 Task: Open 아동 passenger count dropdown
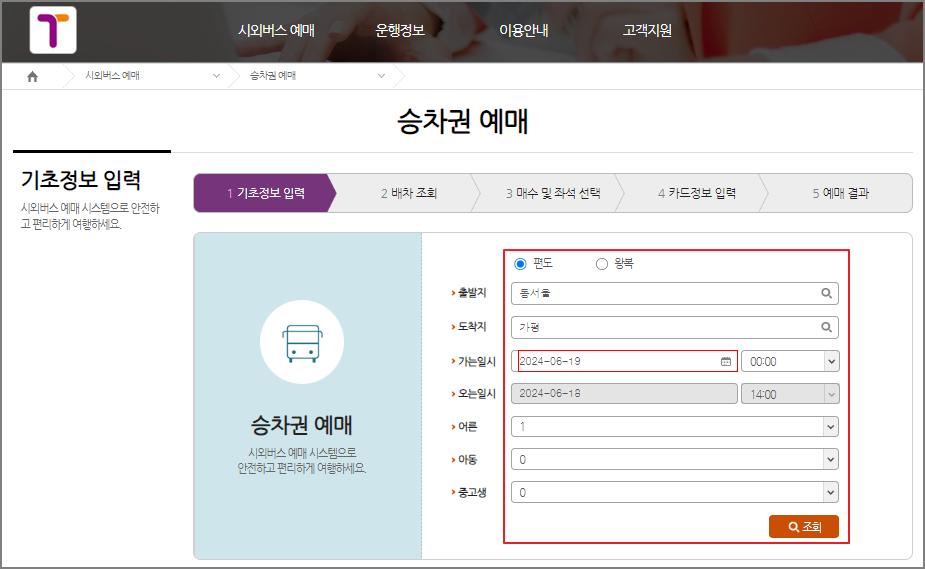pyautogui.click(x=675, y=459)
